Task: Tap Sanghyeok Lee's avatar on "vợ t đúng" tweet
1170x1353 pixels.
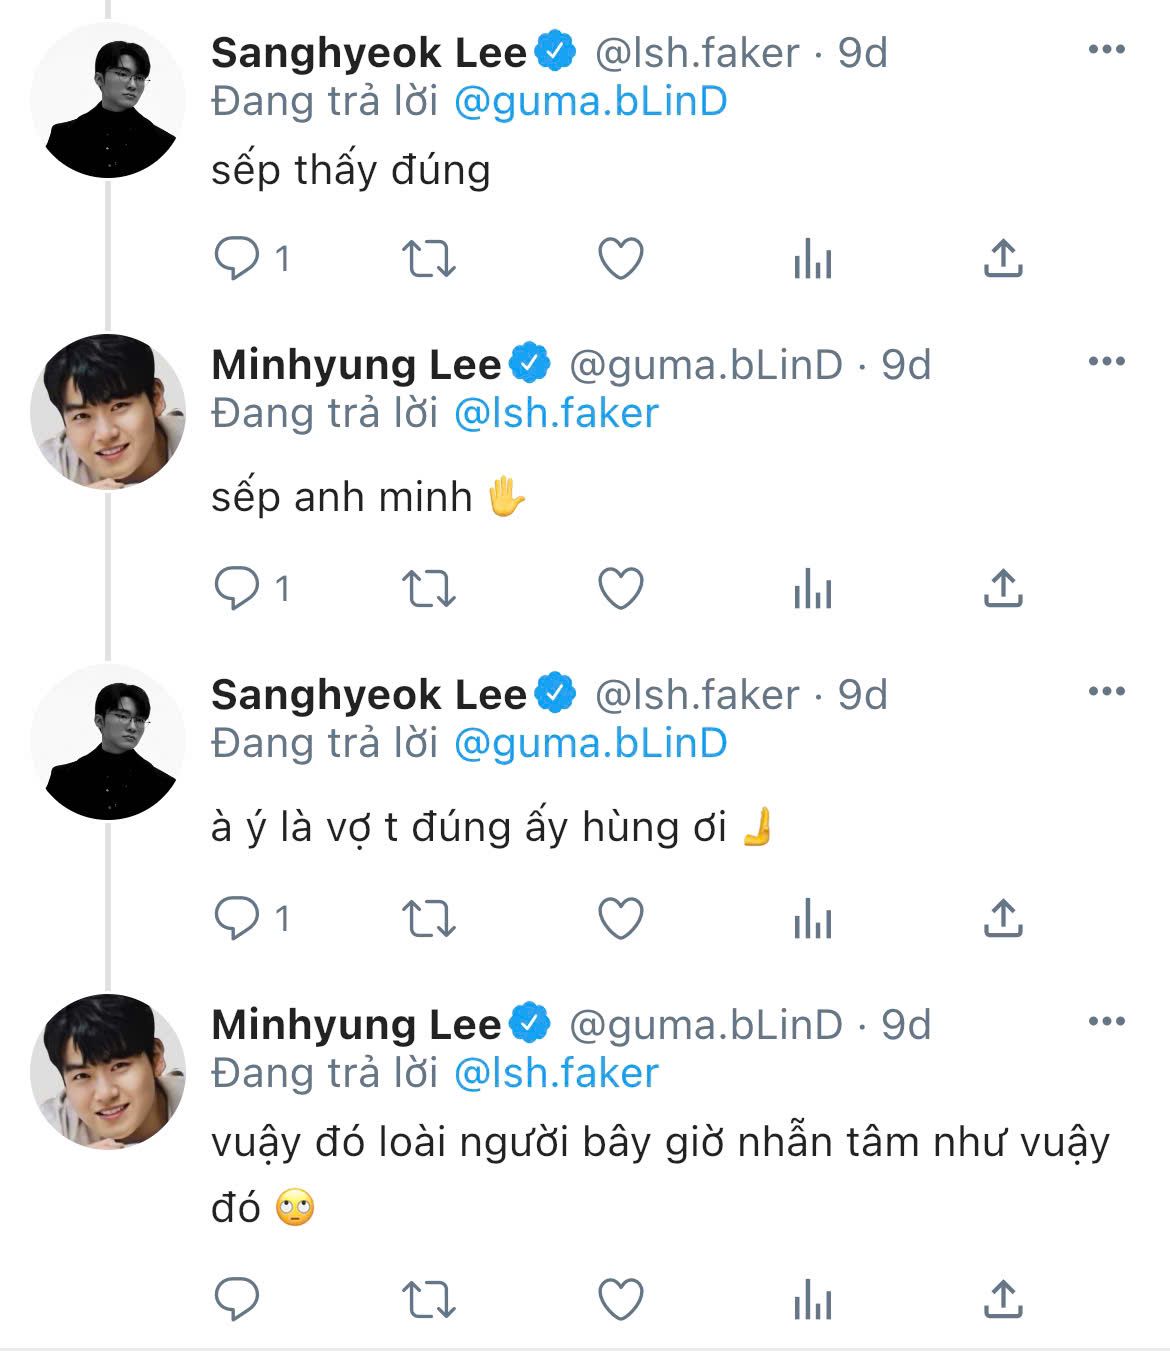Action: point(108,742)
